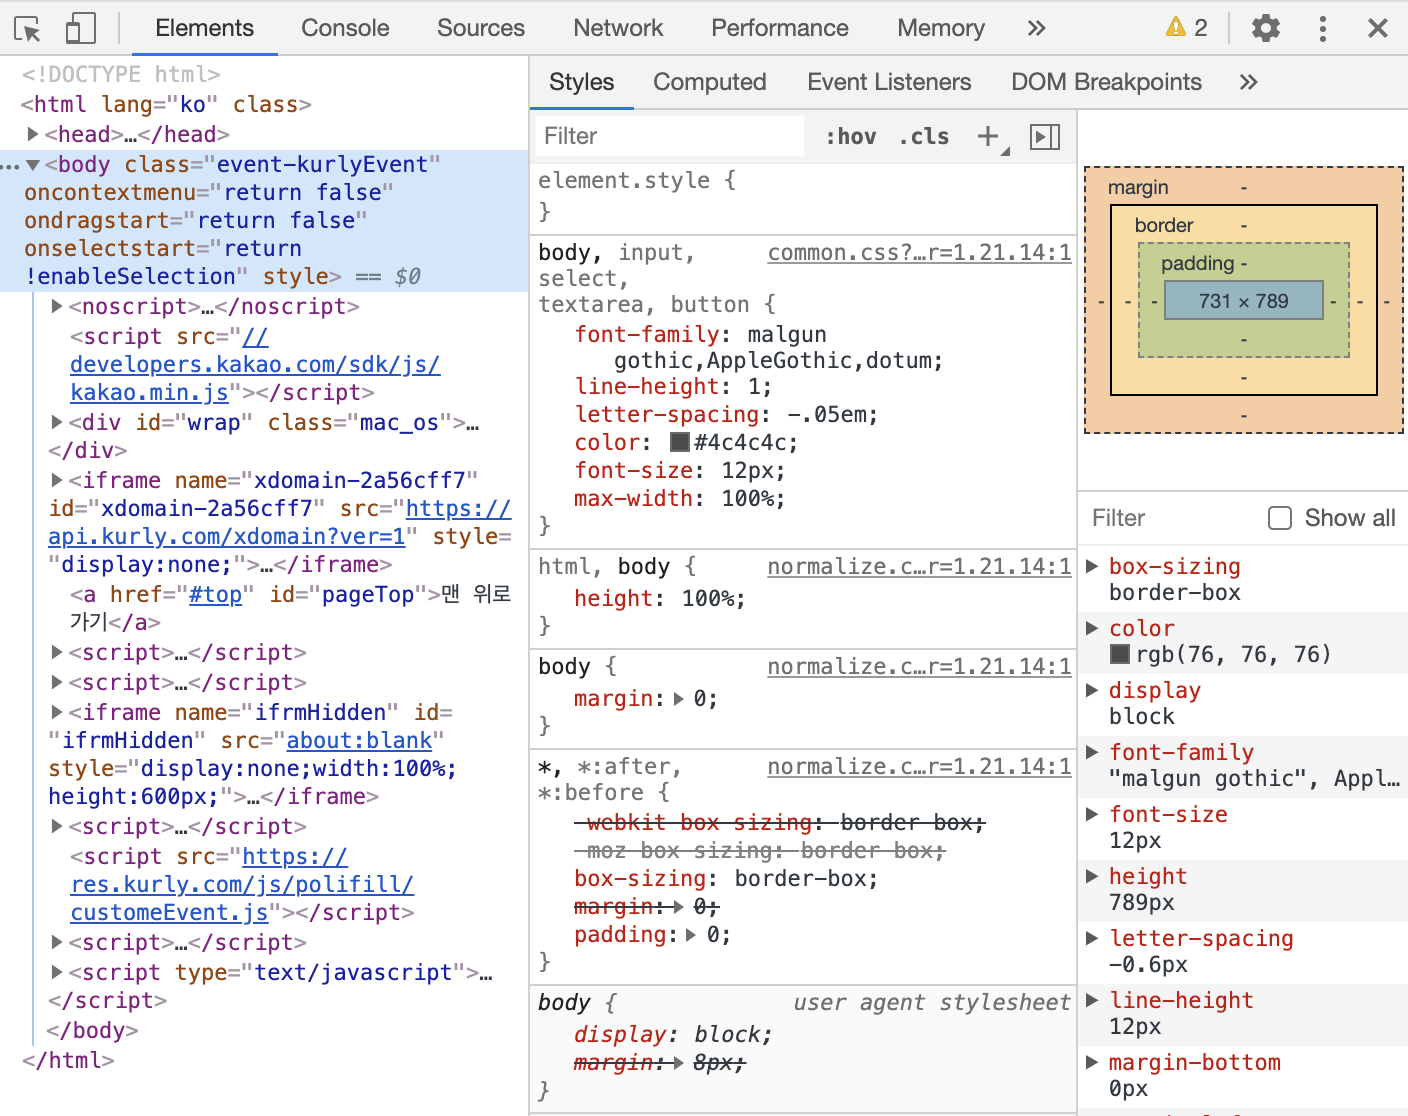Open the Console tab
This screenshot has width=1408, height=1116.
[x=345, y=28]
